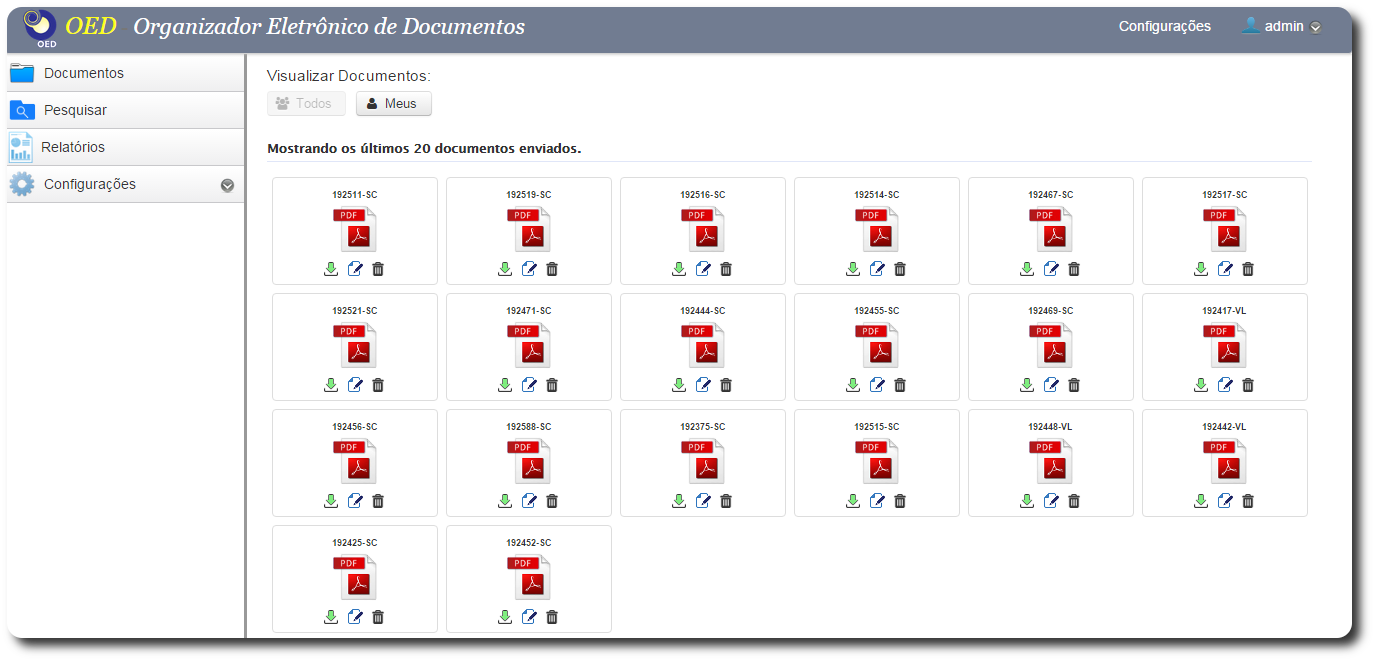Download document 192519-SC
Viewport: 1375px width, 661px height.
(505, 269)
